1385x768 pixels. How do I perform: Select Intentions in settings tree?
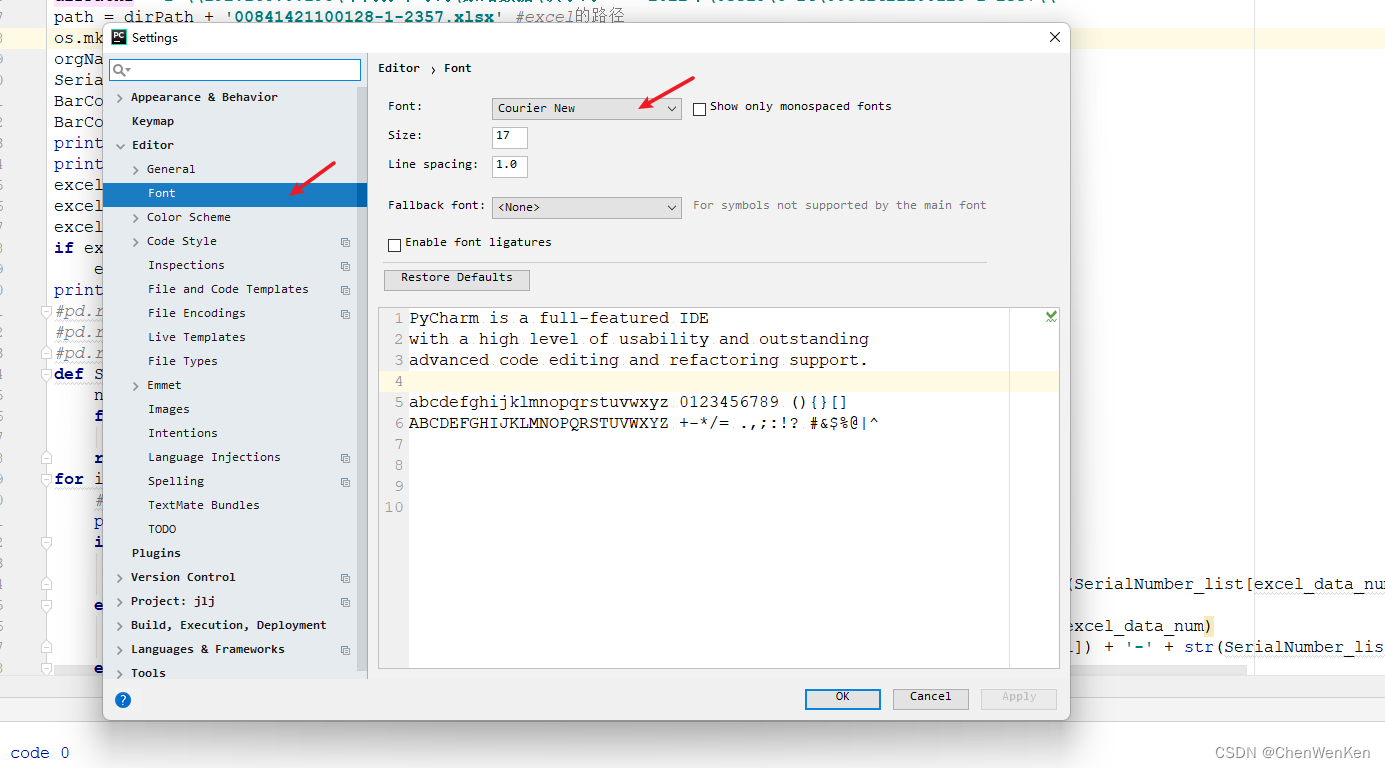pyautogui.click(x=183, y=433)
